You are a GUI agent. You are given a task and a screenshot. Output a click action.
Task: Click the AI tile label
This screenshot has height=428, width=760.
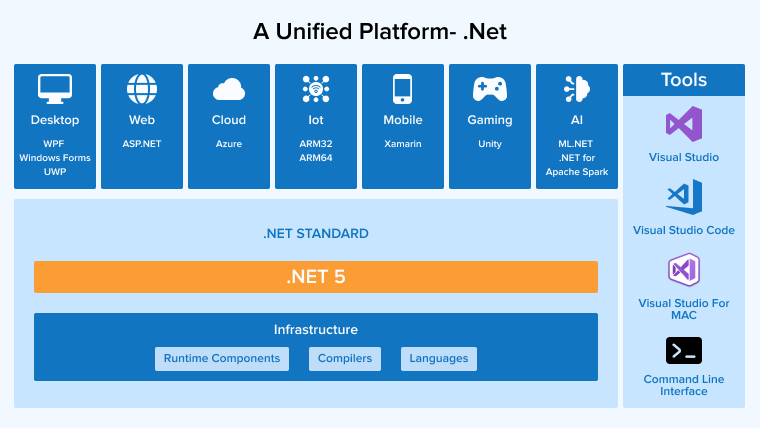(x=577, y=120)
